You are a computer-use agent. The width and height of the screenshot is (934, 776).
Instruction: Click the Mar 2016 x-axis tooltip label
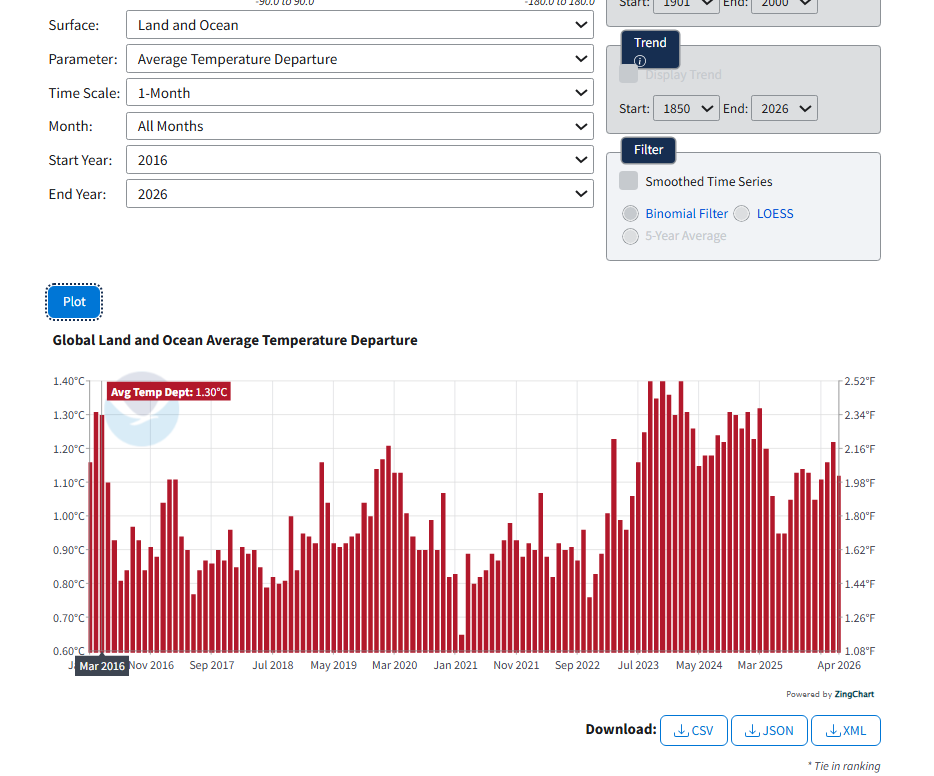click(102, 666)
